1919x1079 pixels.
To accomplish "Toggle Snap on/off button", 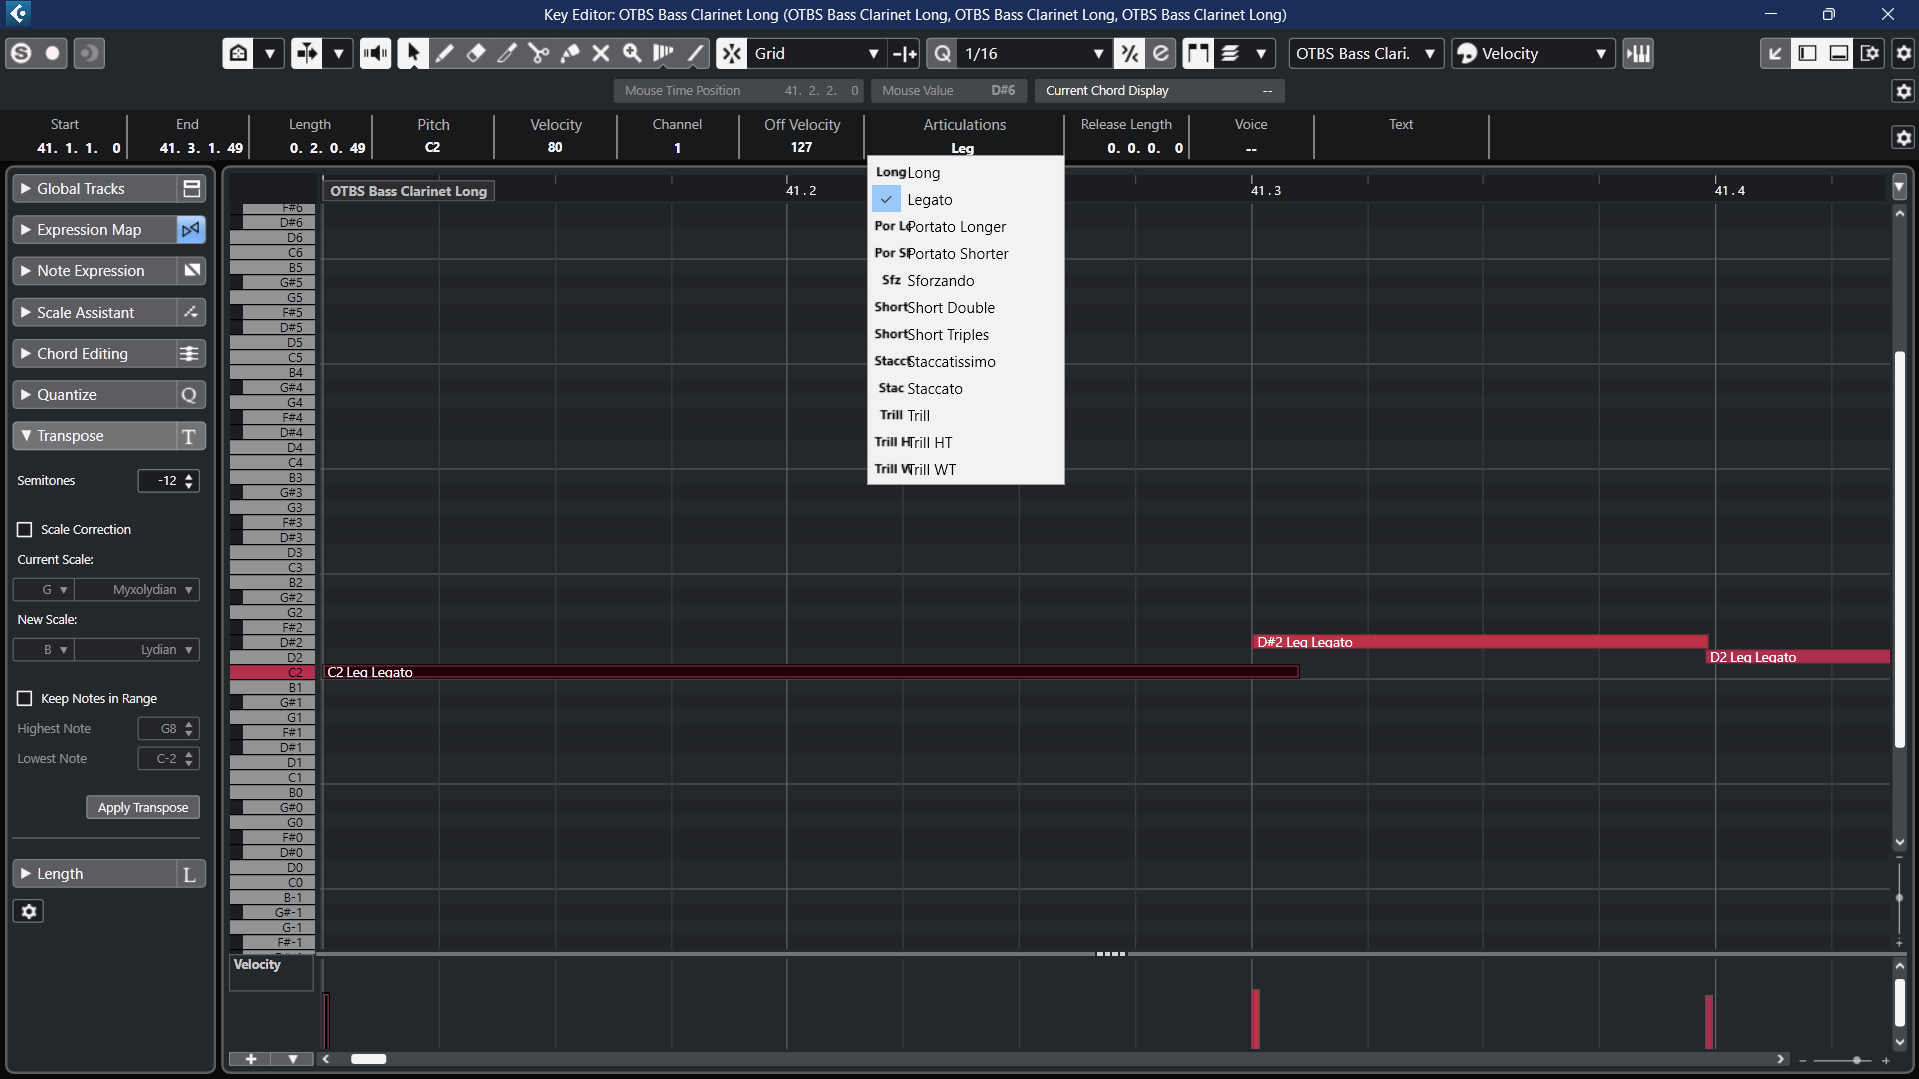I will (732, 54).
